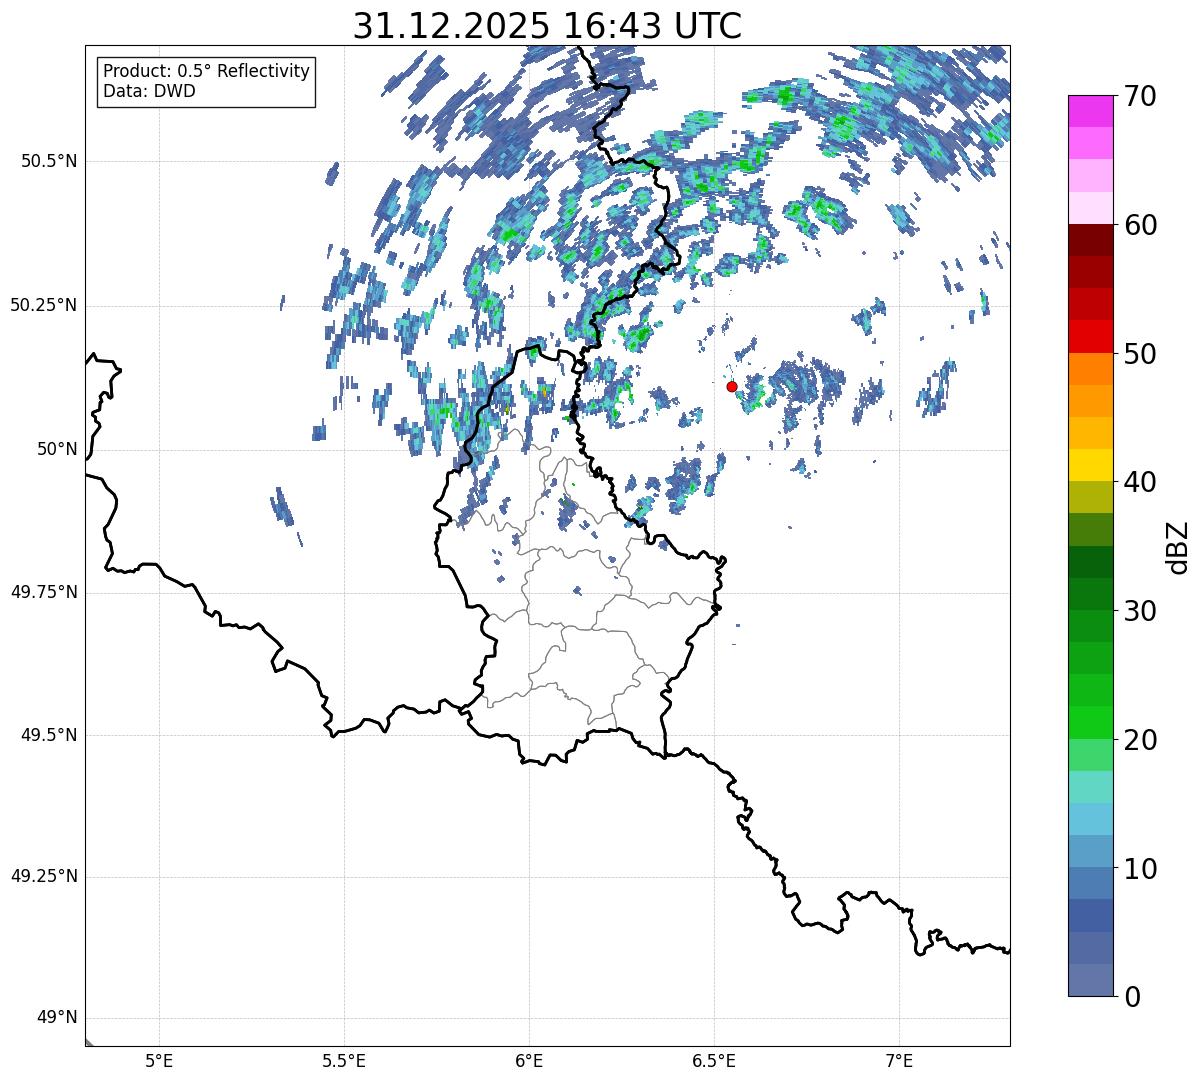Click the 49°N latitude label

click(56, 1018)
